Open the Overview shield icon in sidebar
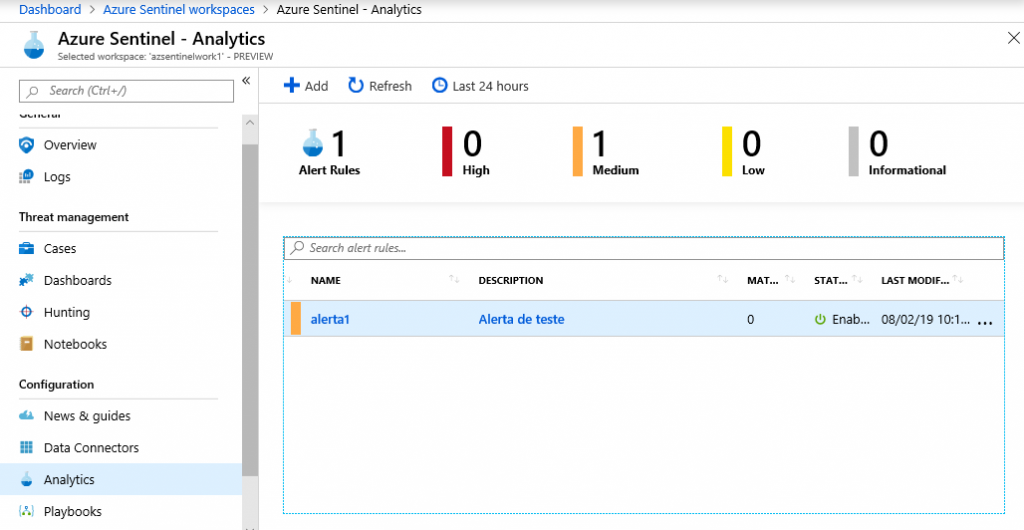Viewport: 1024px width, 530px height. click(27, 145)
